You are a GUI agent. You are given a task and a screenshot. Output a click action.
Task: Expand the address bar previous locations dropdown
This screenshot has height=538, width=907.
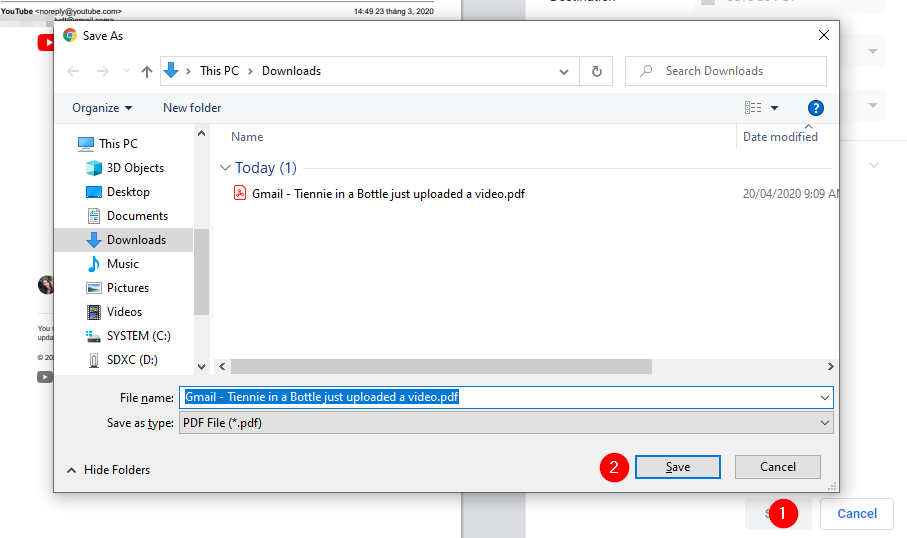566,71
